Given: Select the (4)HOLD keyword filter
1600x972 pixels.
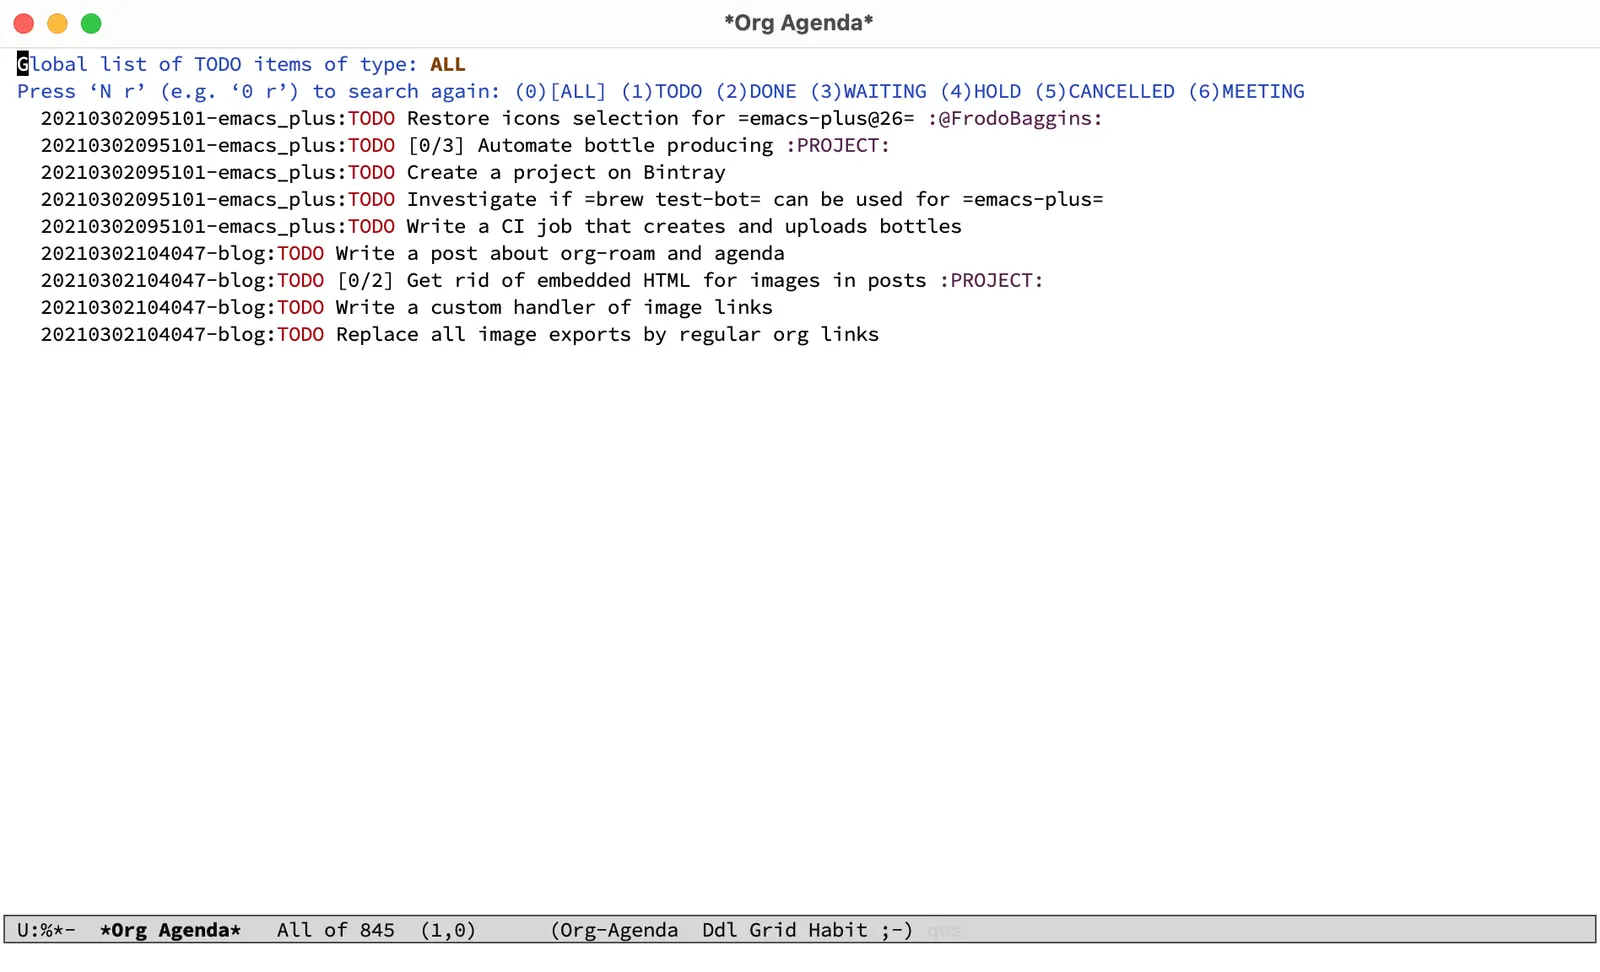Looking at the screenshot, I should (980, 92).
